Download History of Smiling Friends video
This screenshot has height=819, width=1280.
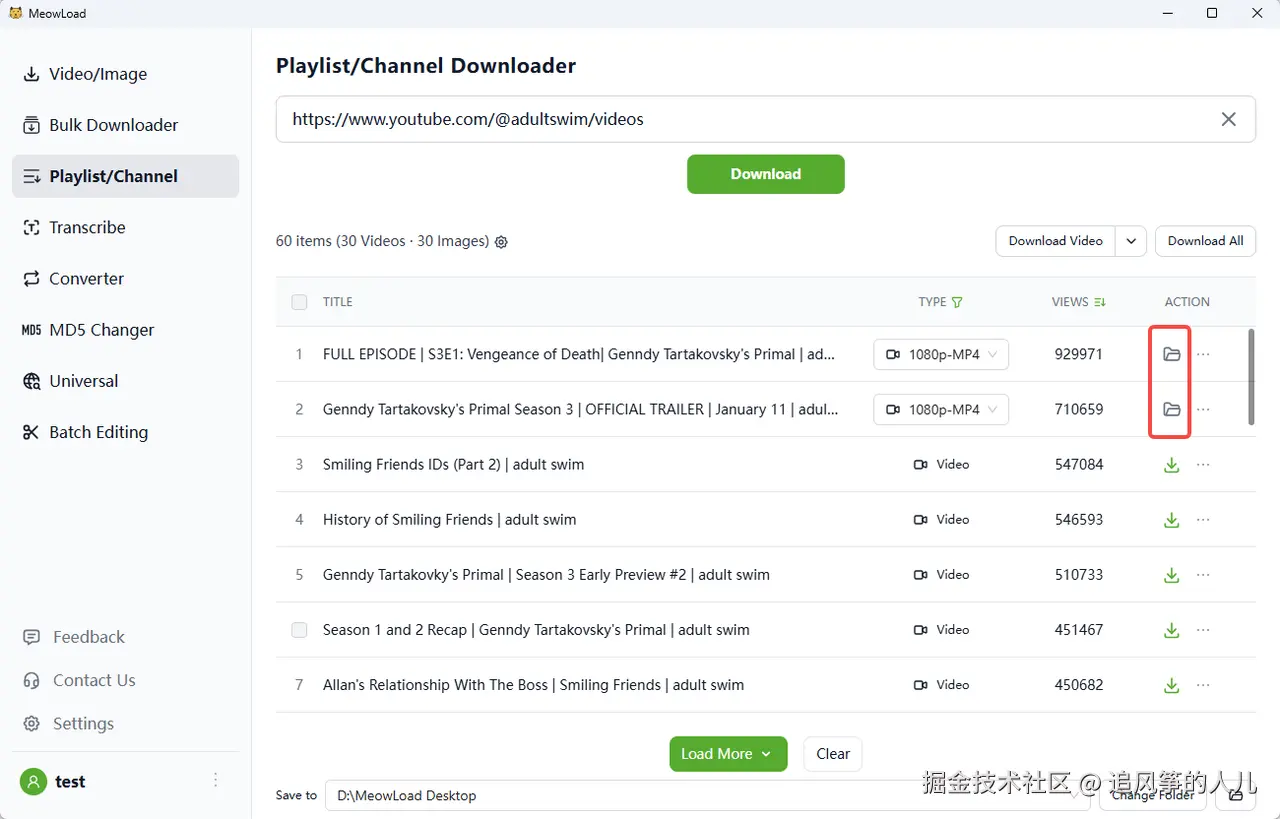coord(1172,520)
